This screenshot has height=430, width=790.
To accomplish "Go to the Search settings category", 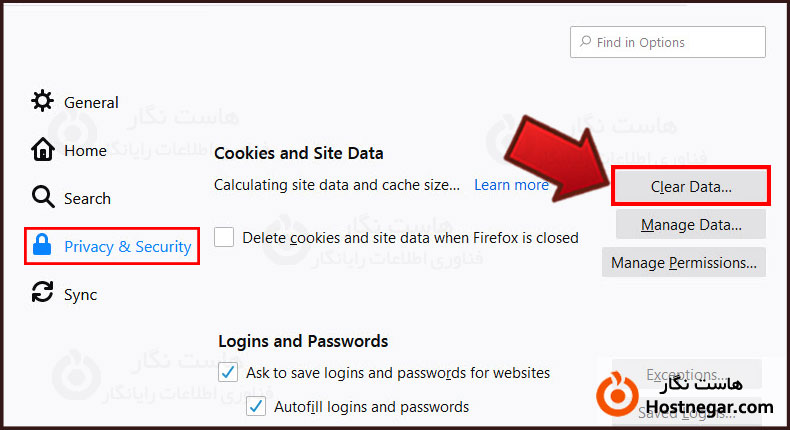I will pyautogui.click(x=87, y=198).
